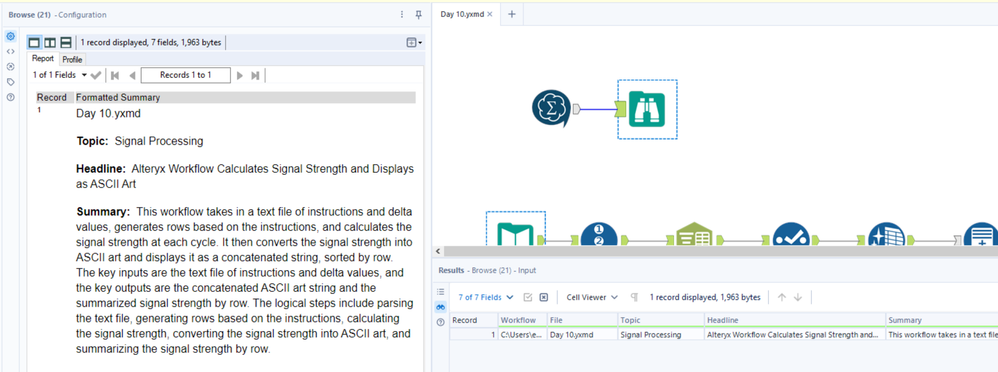The image size is (998, 372).
Task: Select the 'Alteryx Workflow Calculates...' Headline cell
Action: point(795,334)
